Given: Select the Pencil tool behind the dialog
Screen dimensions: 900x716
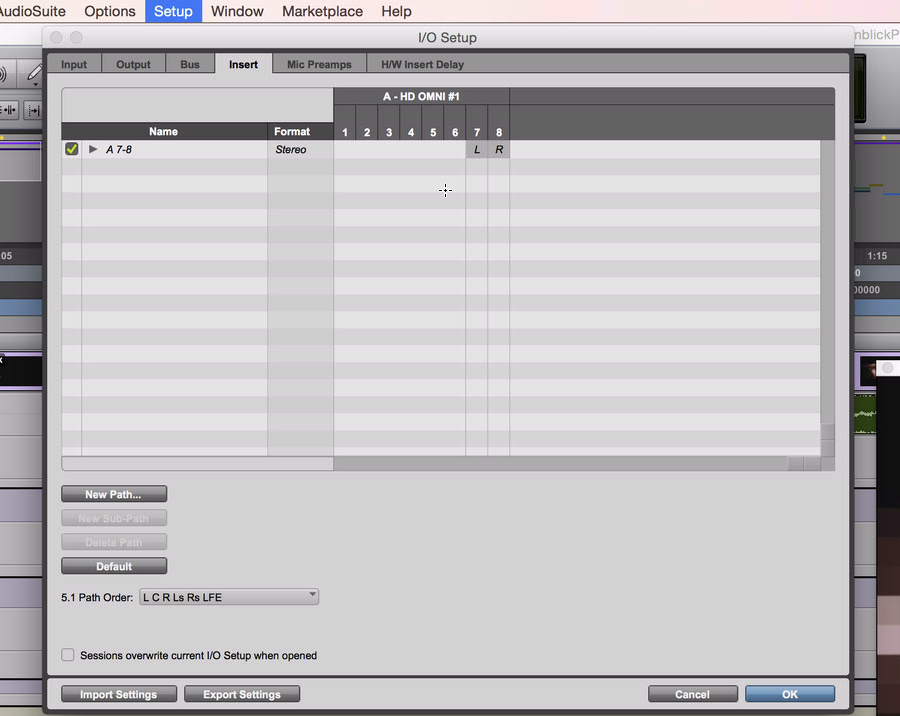Looking at the screenshot, I should coord(33,74).
